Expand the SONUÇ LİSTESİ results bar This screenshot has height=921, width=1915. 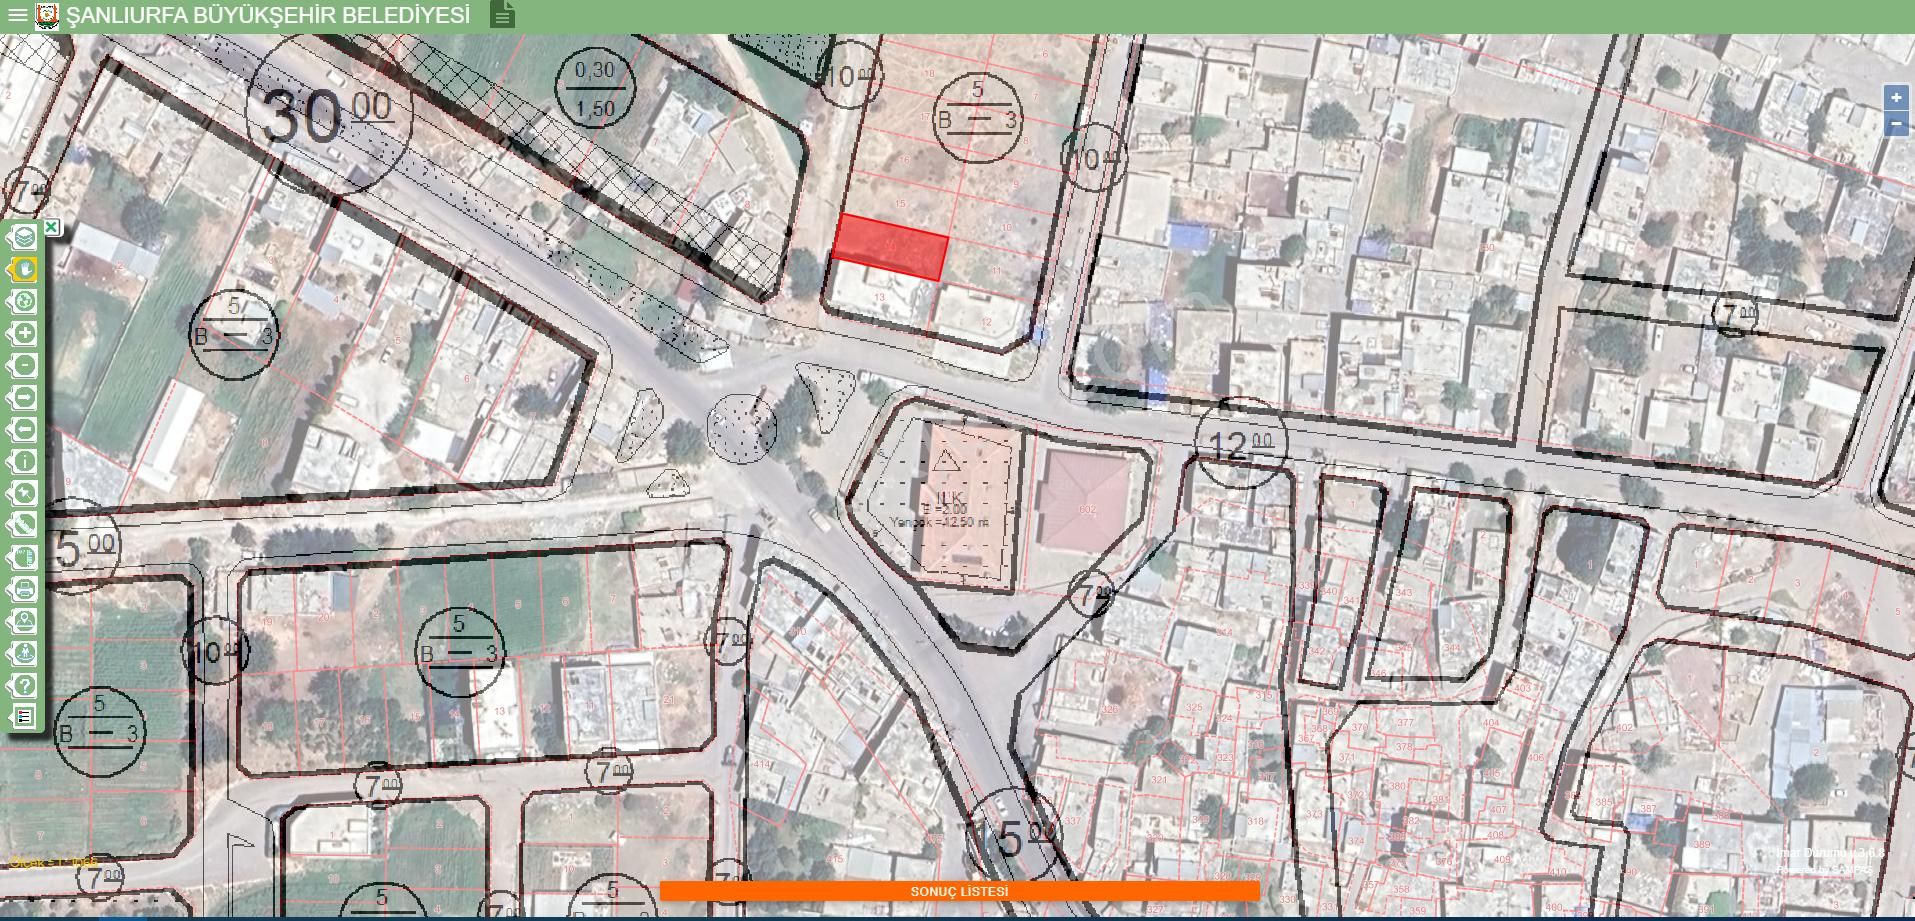[959, 891]
